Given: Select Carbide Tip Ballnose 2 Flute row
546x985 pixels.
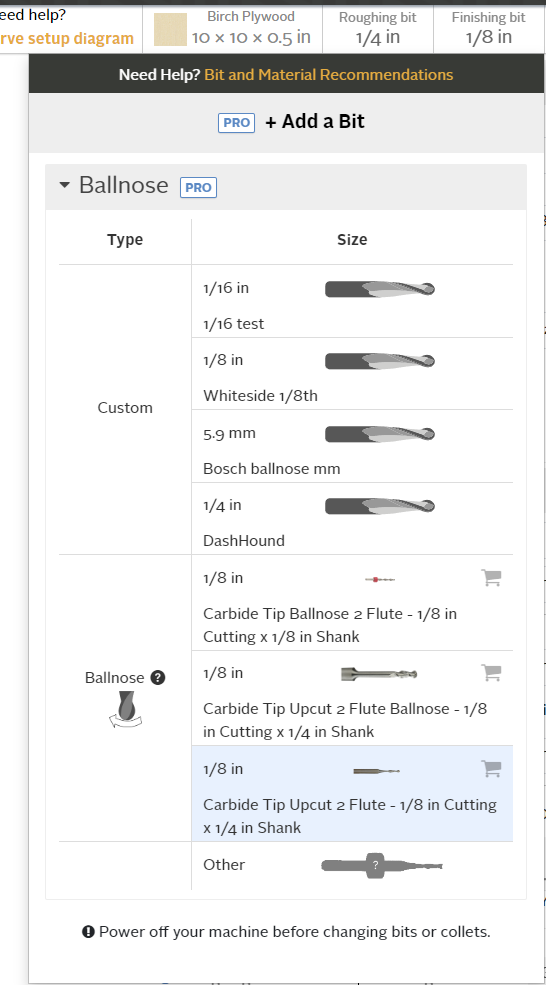Looking at the screenshot, I should tap(352, 602).
